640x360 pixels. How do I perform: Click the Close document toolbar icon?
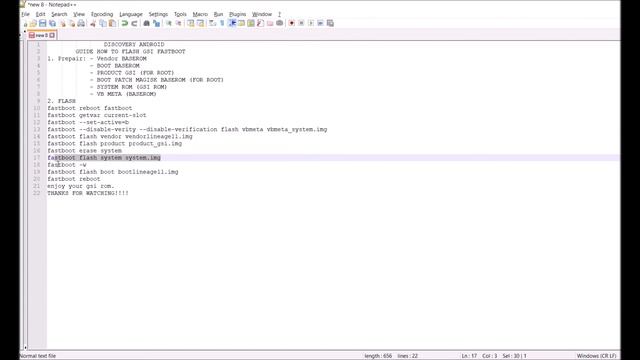[62, 23]
